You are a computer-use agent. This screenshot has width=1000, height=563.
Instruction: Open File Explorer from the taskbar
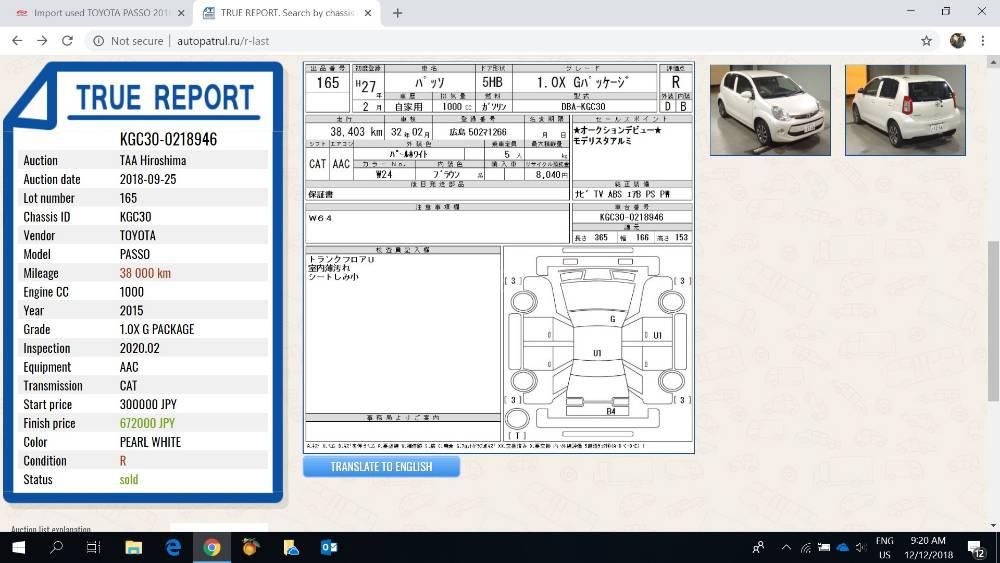coord(133,547)
